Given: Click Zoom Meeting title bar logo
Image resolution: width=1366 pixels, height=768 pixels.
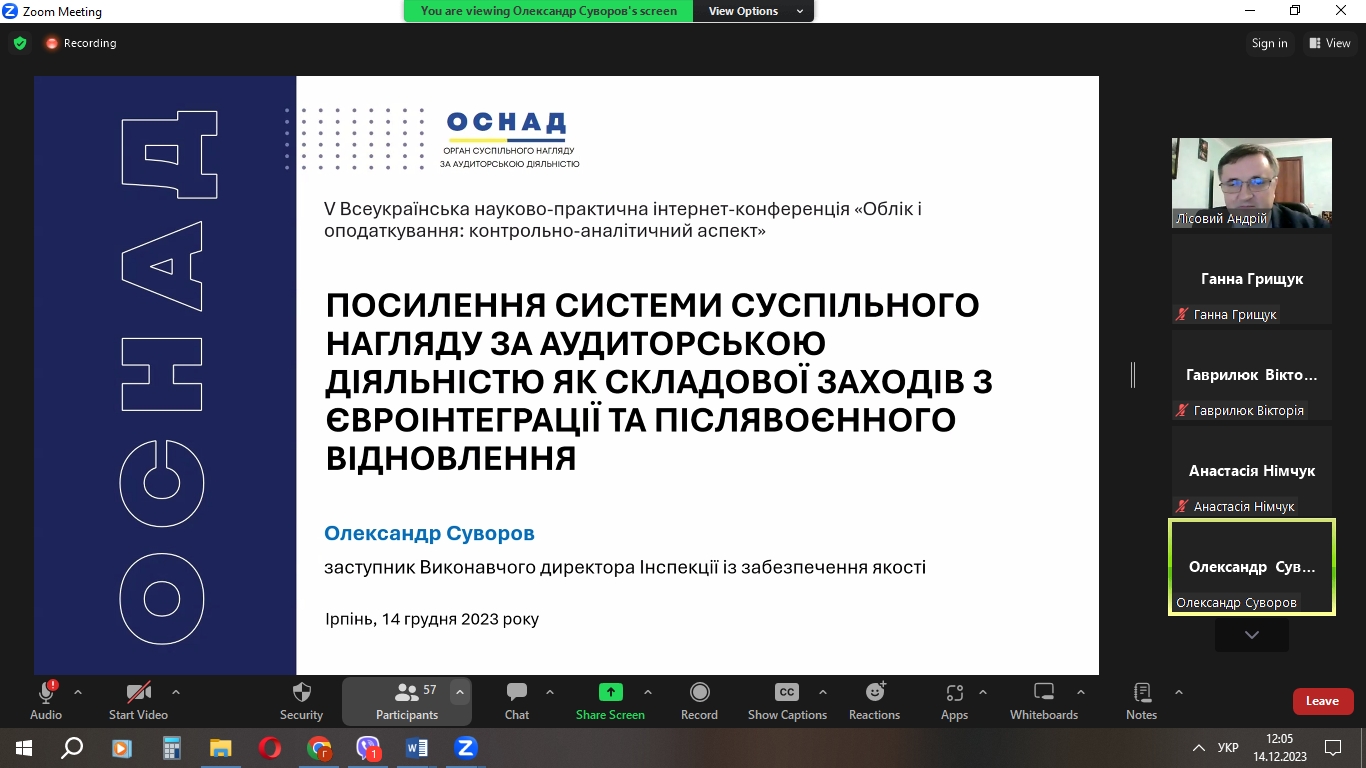Looking at the screenshot, I should pyautogui.click(x=11, y=12).
